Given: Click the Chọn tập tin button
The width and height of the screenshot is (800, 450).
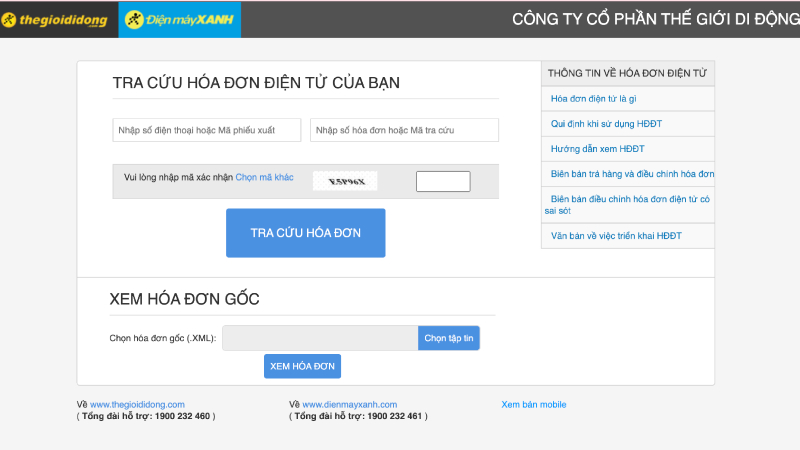Looking at the screenshot, I should click(x=449, y=338).
